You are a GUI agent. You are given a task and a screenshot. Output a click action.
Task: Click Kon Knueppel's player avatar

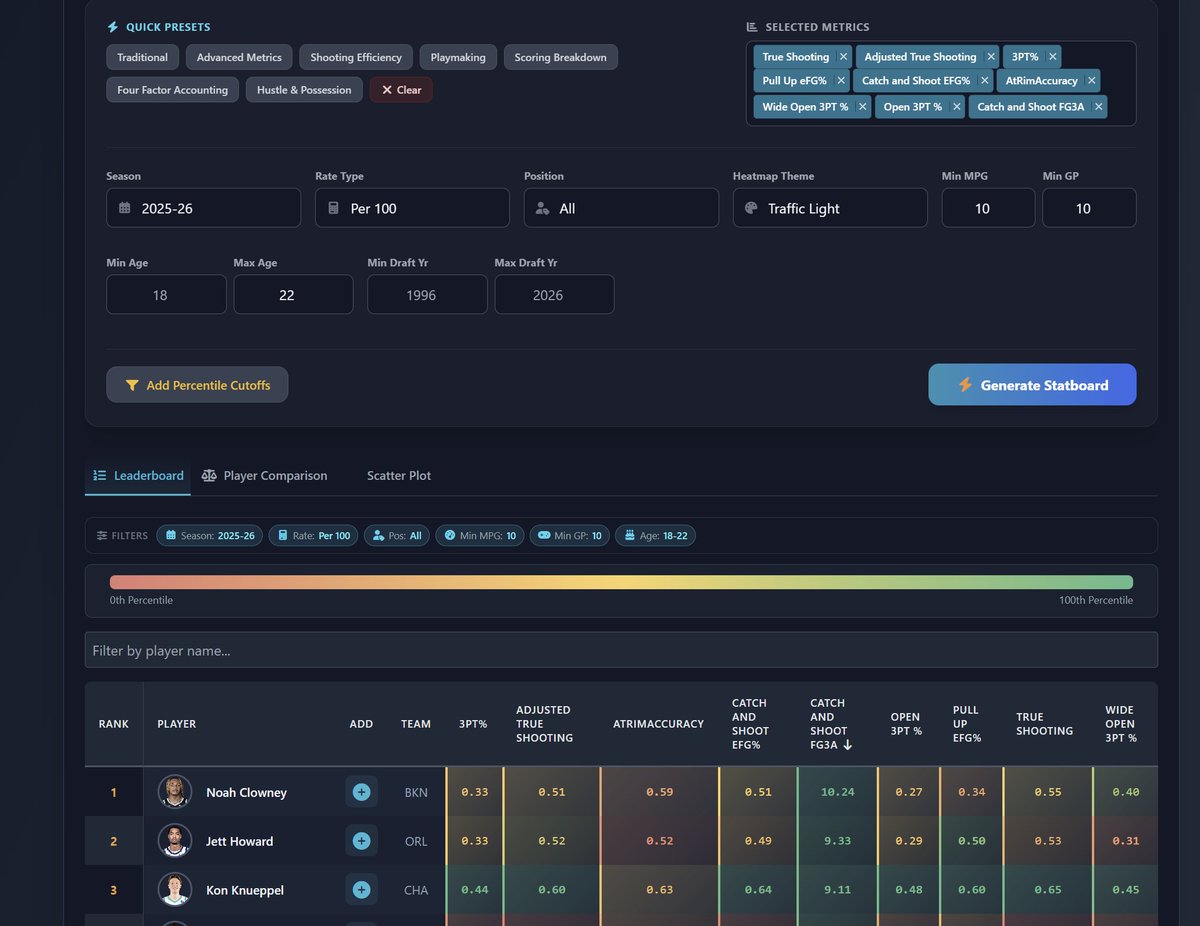click(x=175, y=890)
